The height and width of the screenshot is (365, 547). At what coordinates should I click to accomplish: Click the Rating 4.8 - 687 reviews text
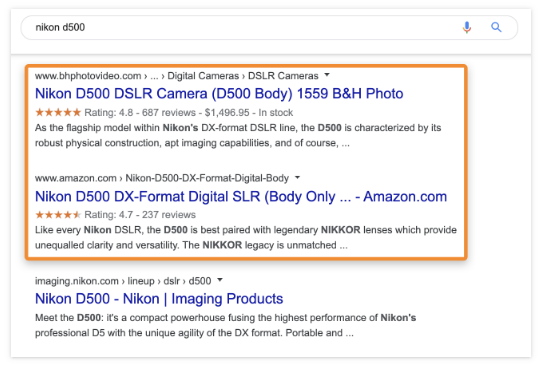pos(140,113)
